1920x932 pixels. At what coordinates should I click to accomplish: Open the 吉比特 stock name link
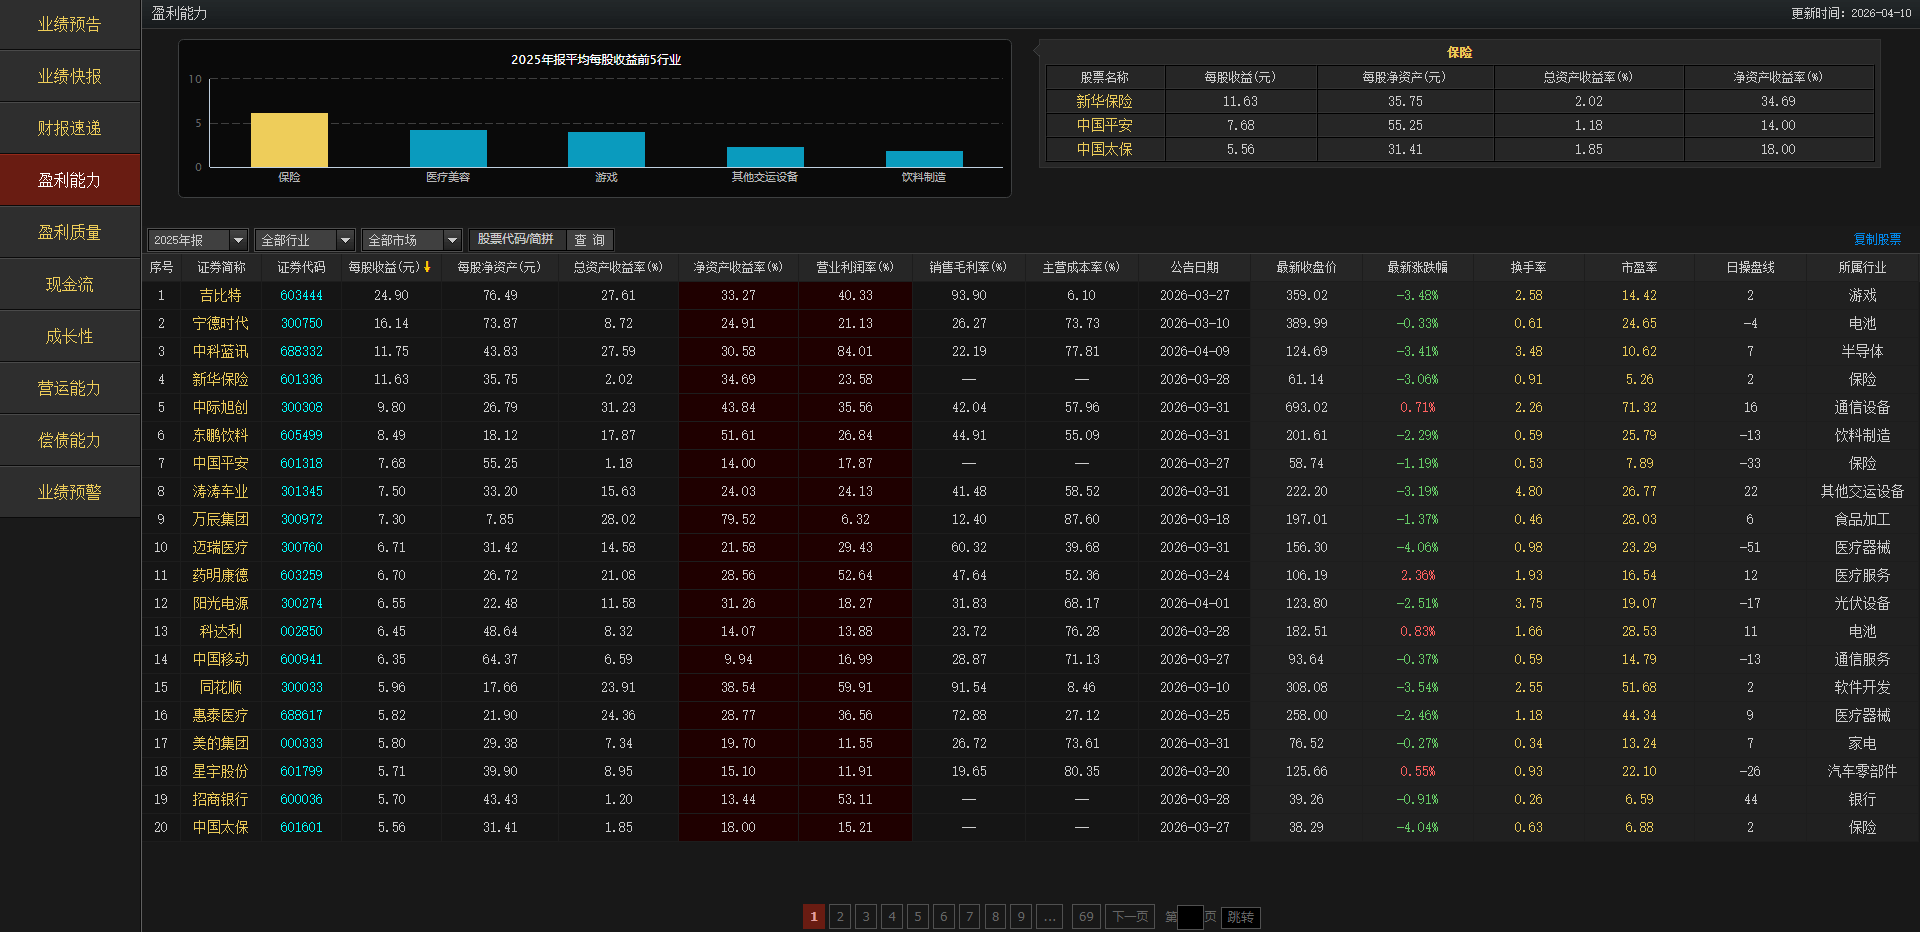pos(220,296)
